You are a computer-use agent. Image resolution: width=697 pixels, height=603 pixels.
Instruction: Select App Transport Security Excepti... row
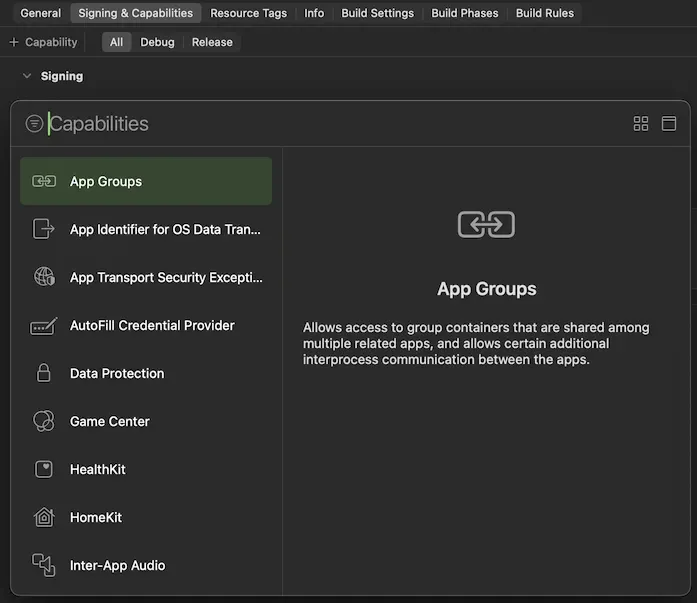click(x=146, y=277)
